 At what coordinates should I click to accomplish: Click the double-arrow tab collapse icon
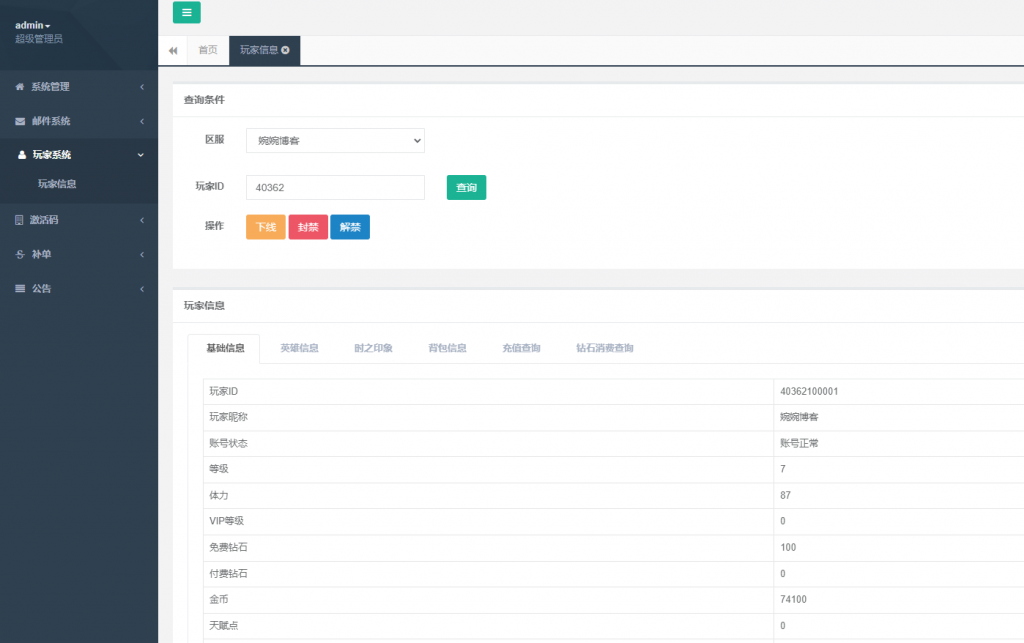[172, 50]
